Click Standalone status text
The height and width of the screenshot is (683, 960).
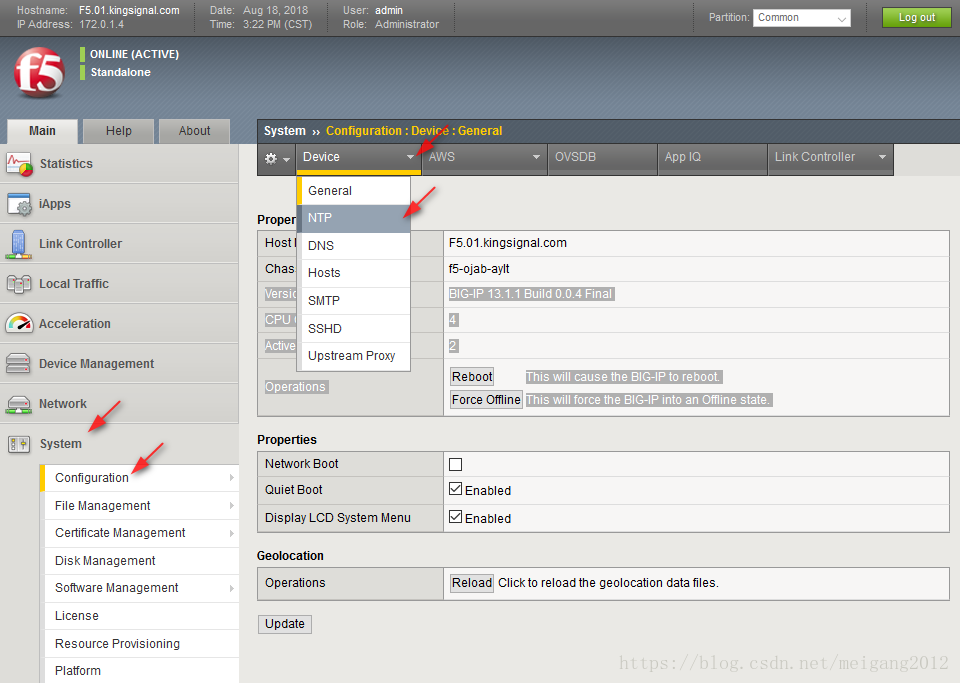(x=121, y=72)
